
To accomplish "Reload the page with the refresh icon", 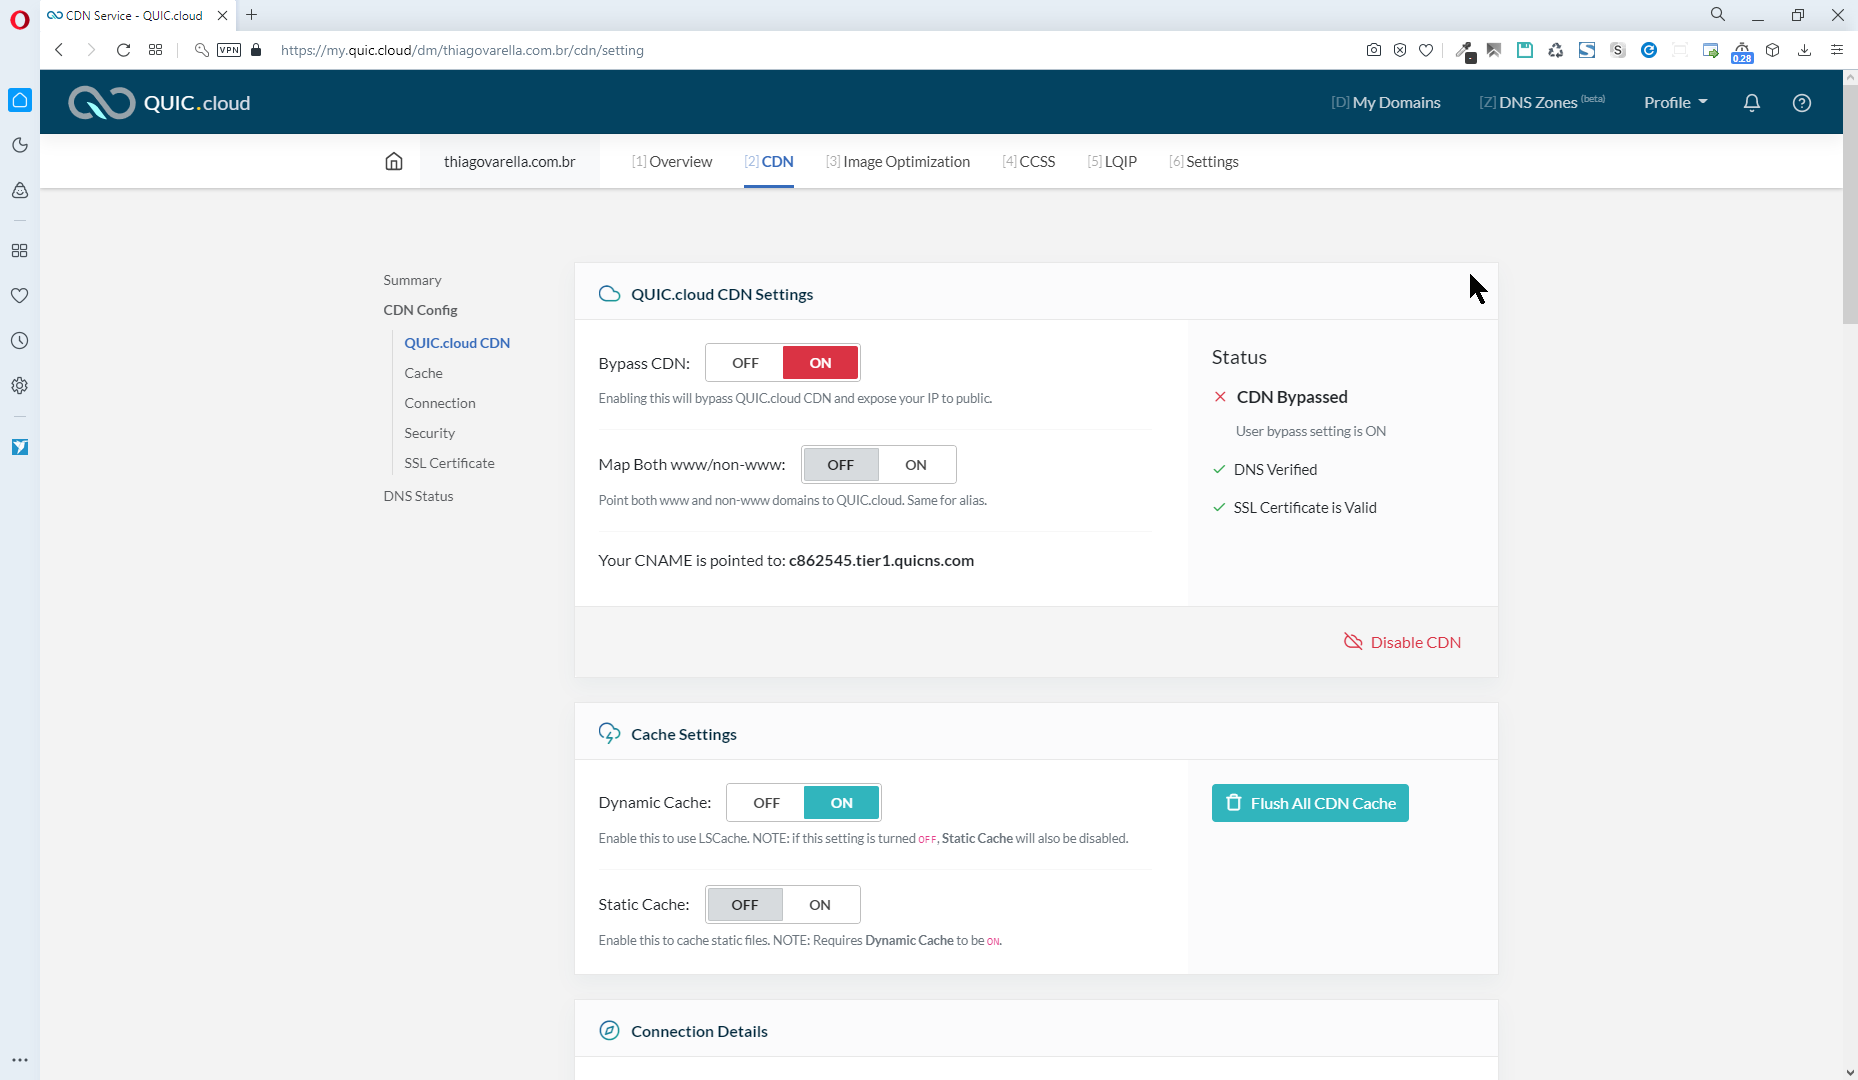I will pos(123,50).
